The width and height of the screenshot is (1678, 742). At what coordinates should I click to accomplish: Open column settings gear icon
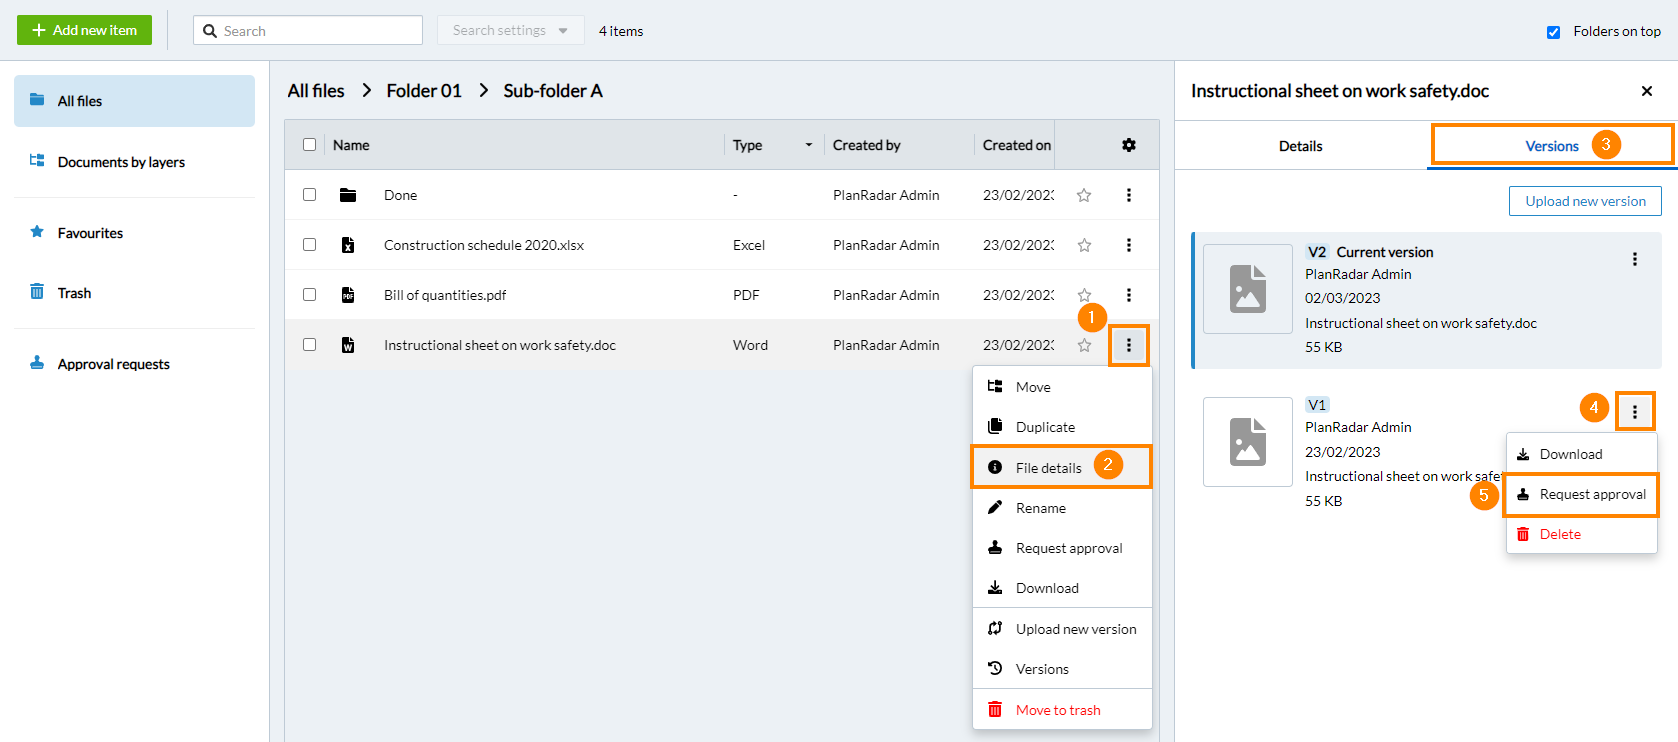(1129, 145)
